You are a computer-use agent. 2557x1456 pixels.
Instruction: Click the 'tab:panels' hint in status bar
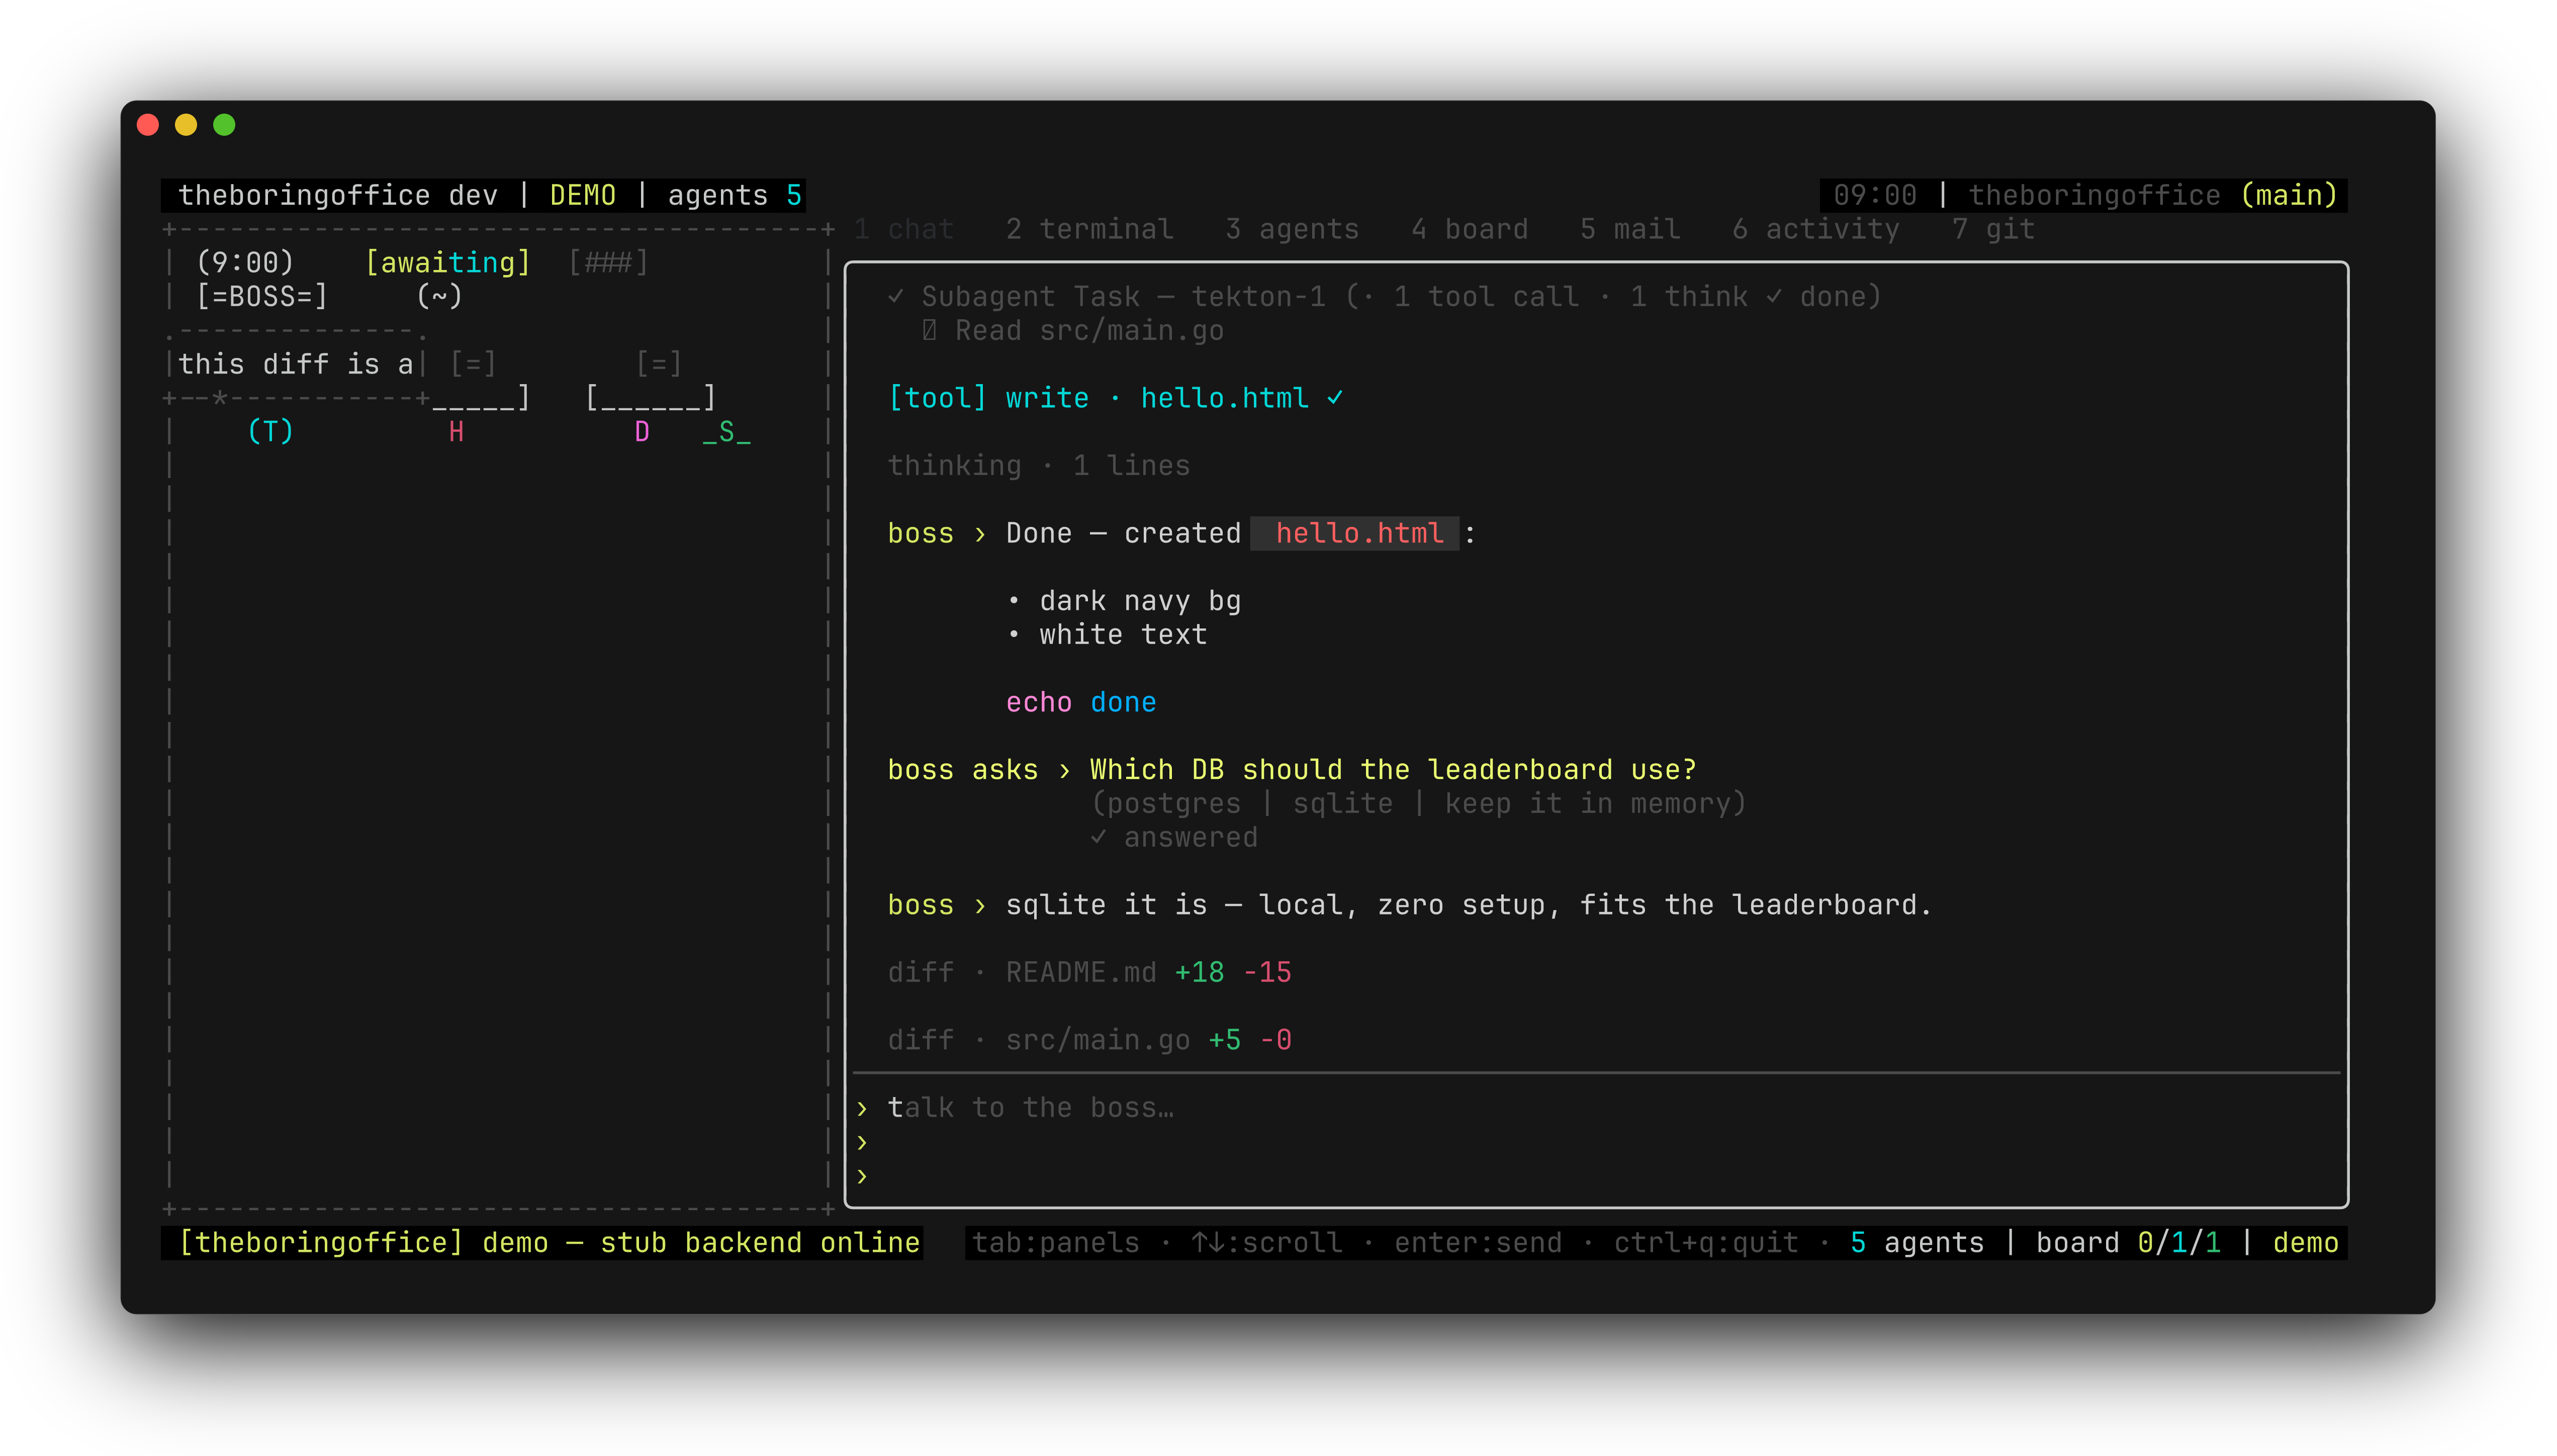1055,1242
